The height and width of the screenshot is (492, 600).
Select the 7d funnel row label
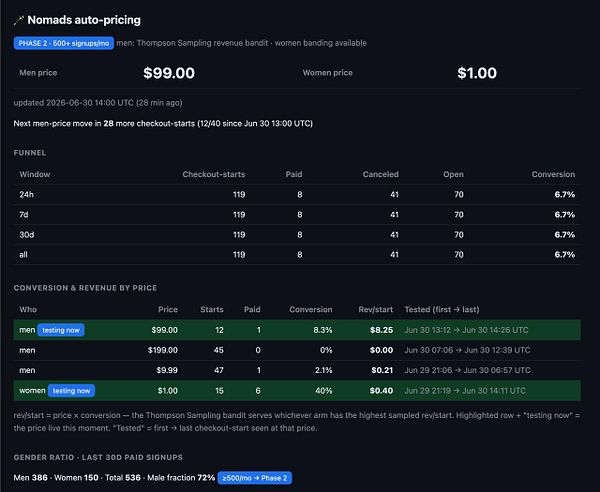[x=24, y=215]
